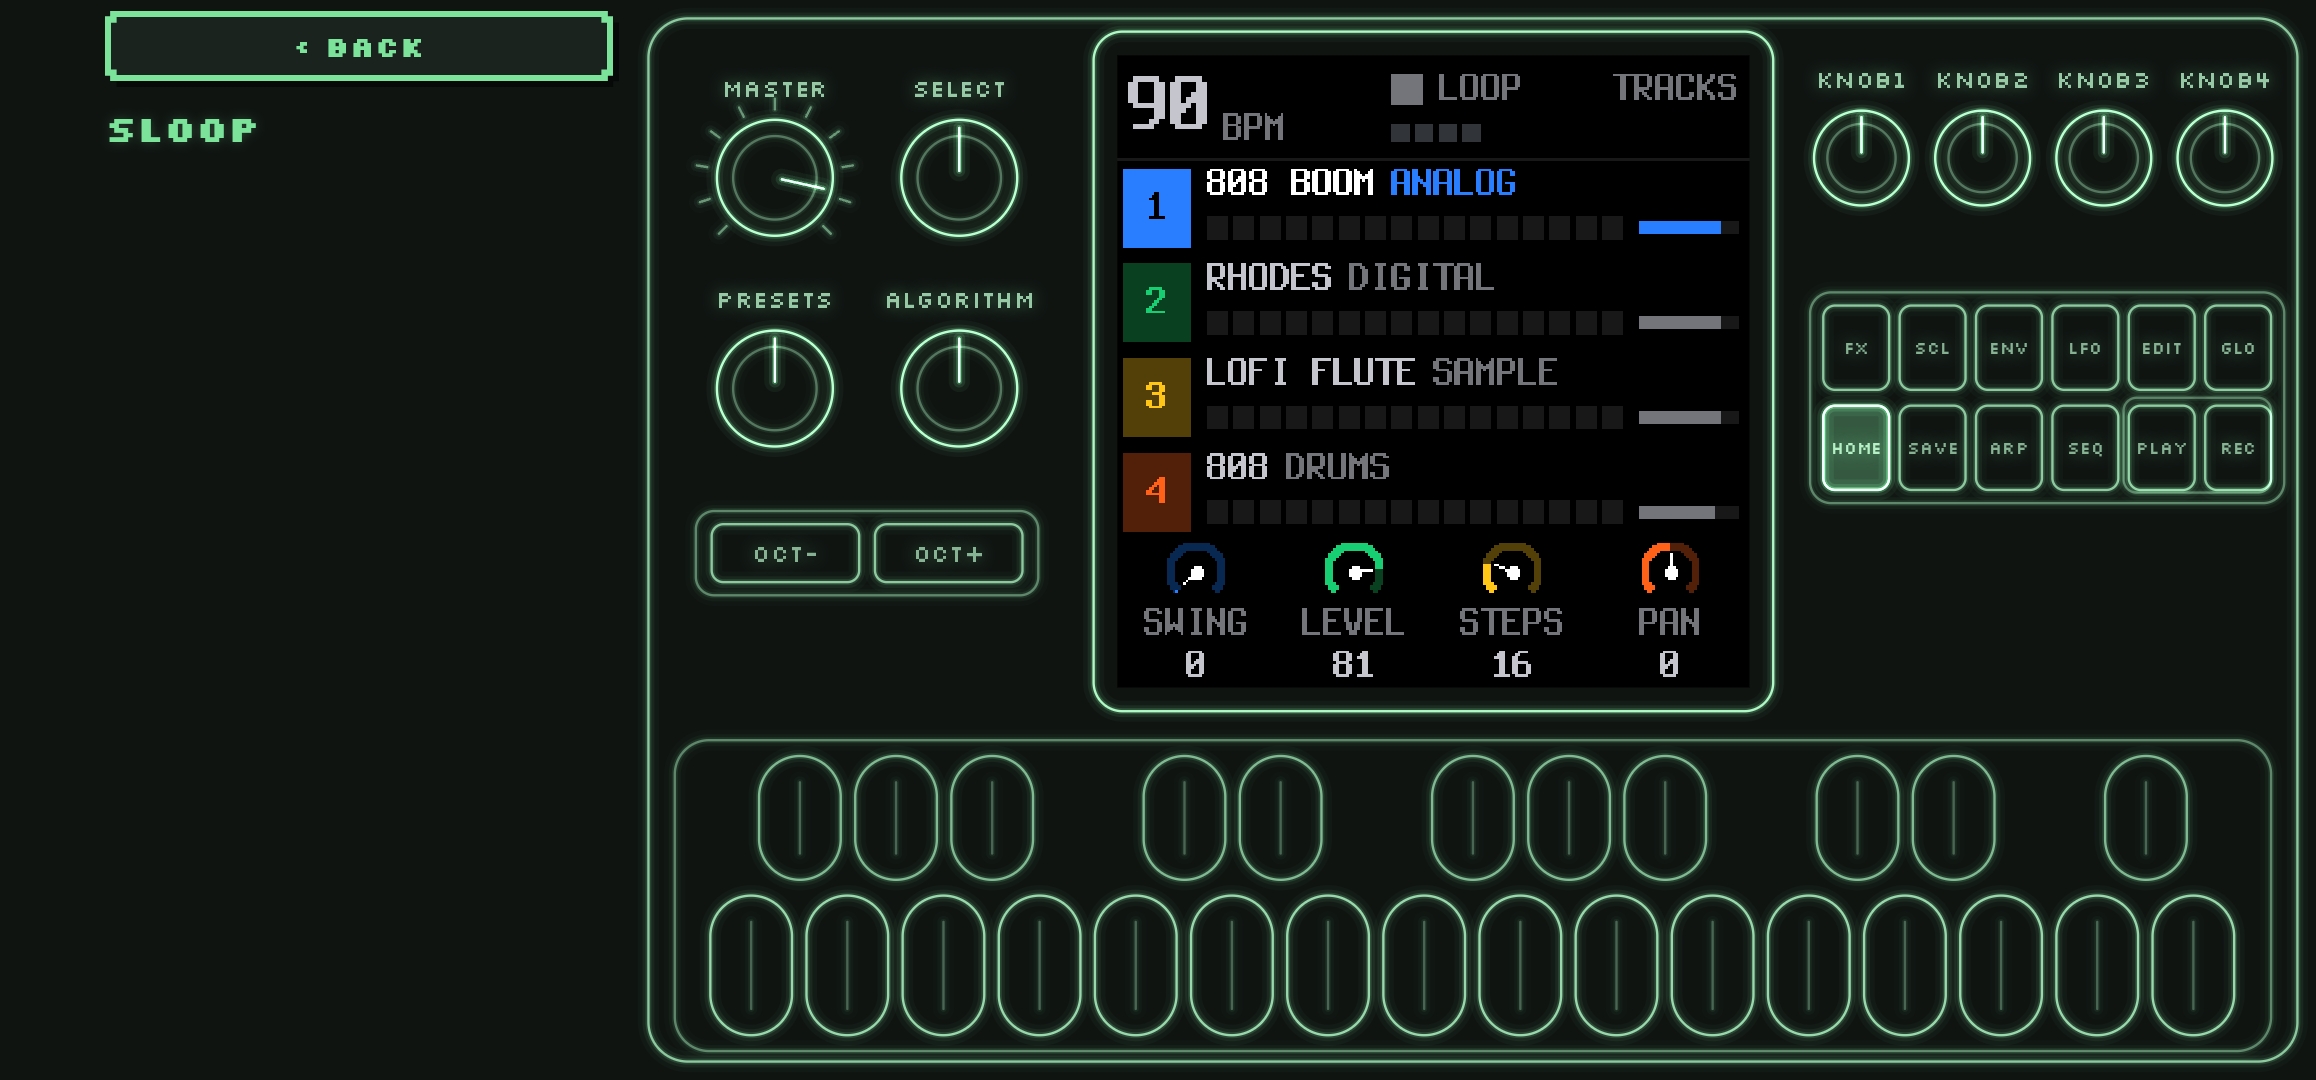The image size is (2316, 1080).
Task: Go back using the BACK button
Action: click(x=359, y=47)
